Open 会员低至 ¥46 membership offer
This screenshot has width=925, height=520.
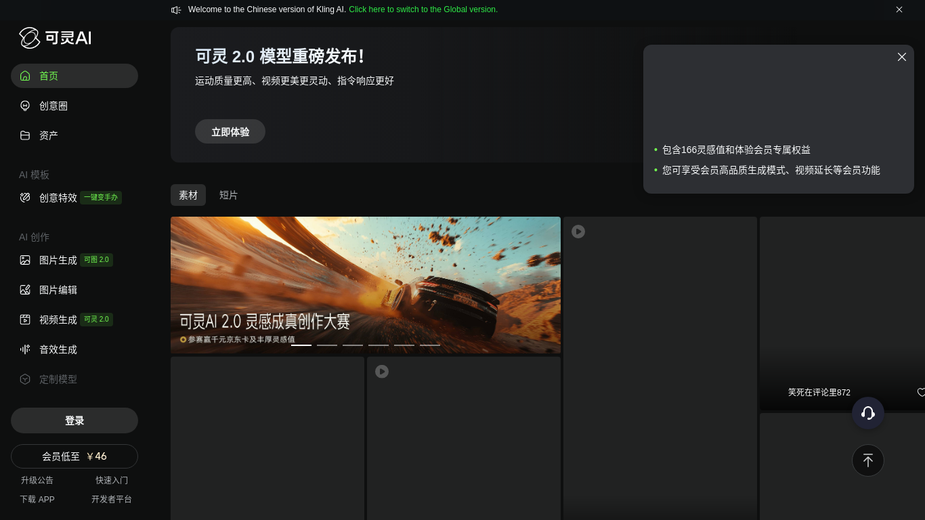click(x=74, y=457)
